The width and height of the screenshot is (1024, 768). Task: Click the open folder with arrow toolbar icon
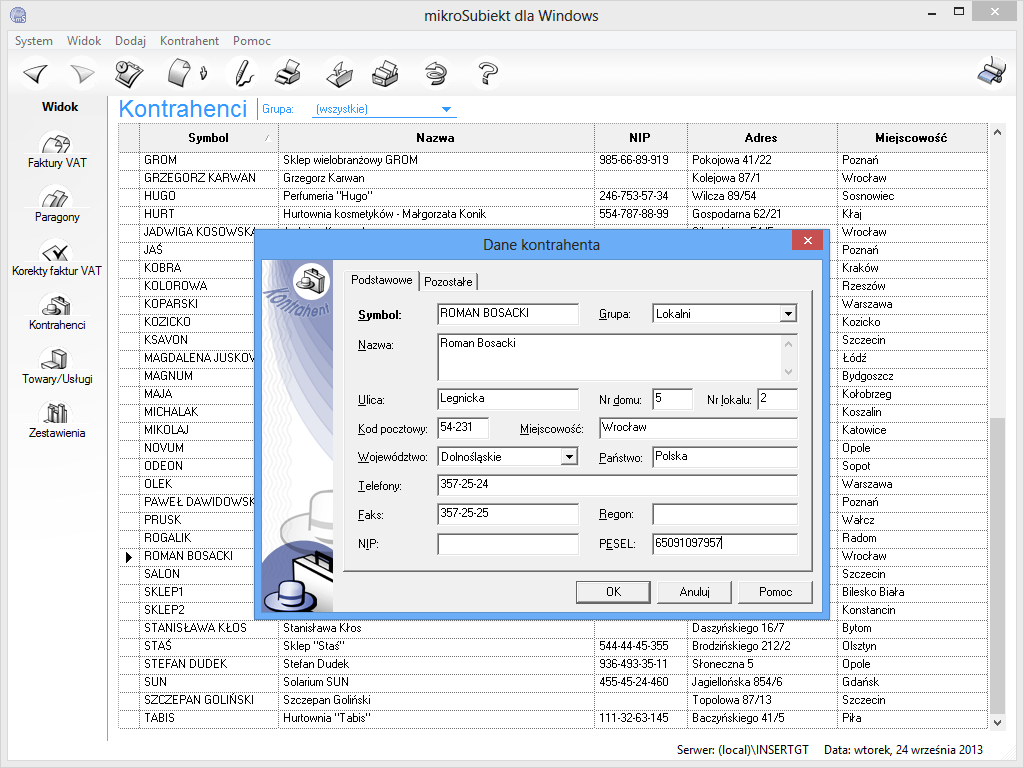point(339,73)
